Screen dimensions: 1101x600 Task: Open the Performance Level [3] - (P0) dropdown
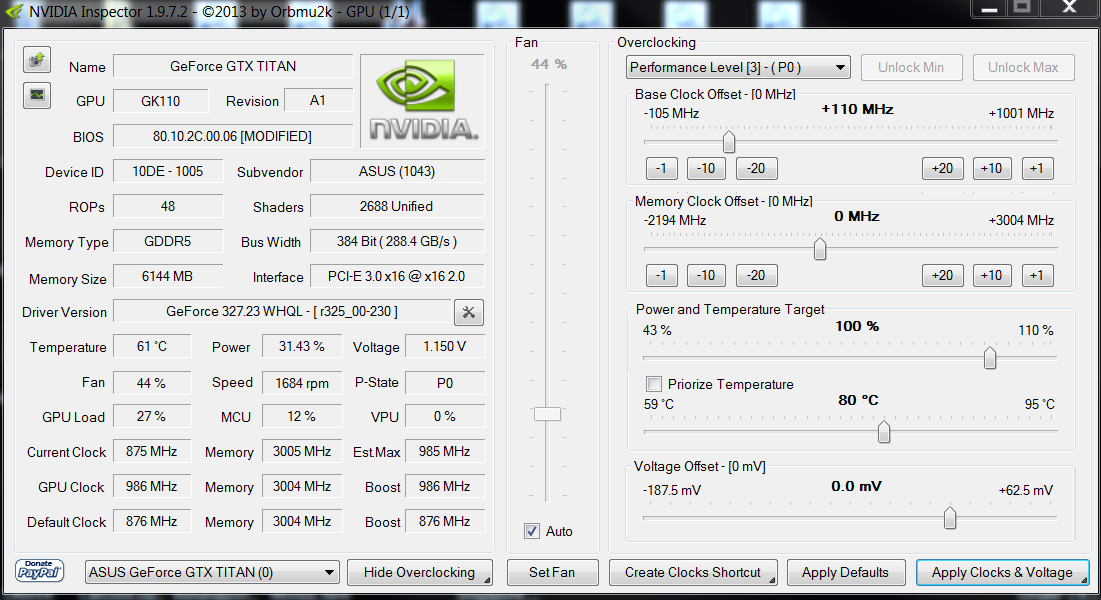(738, 67)
